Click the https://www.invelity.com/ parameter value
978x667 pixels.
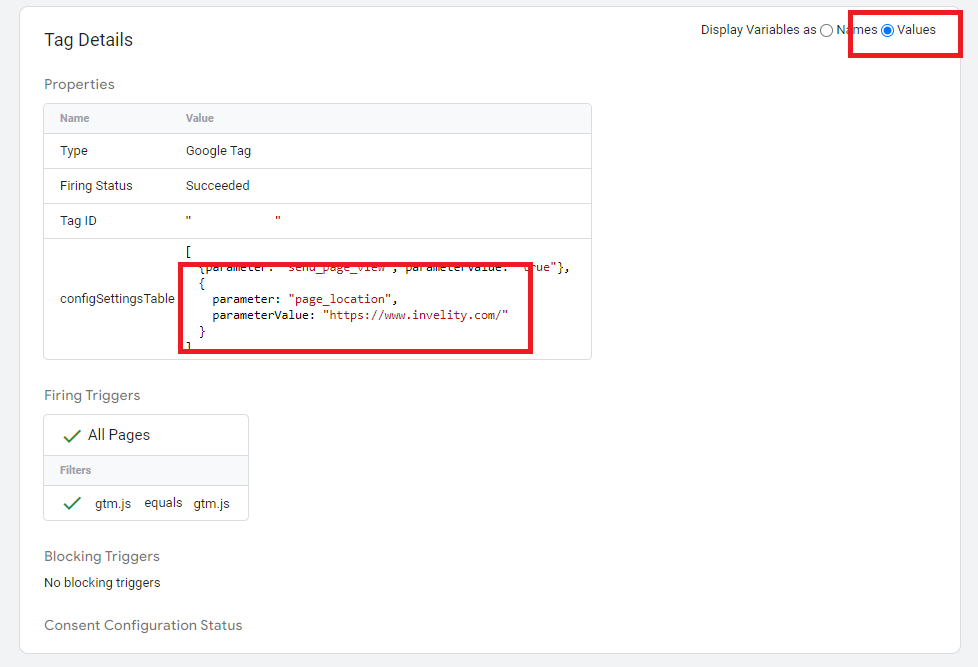click(x=416, y=315)
